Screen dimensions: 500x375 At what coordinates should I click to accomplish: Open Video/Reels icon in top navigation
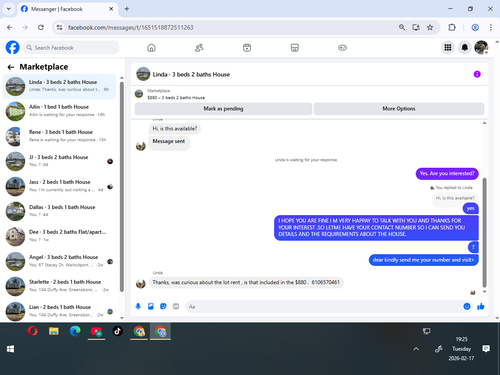click(x=247, y=48)
